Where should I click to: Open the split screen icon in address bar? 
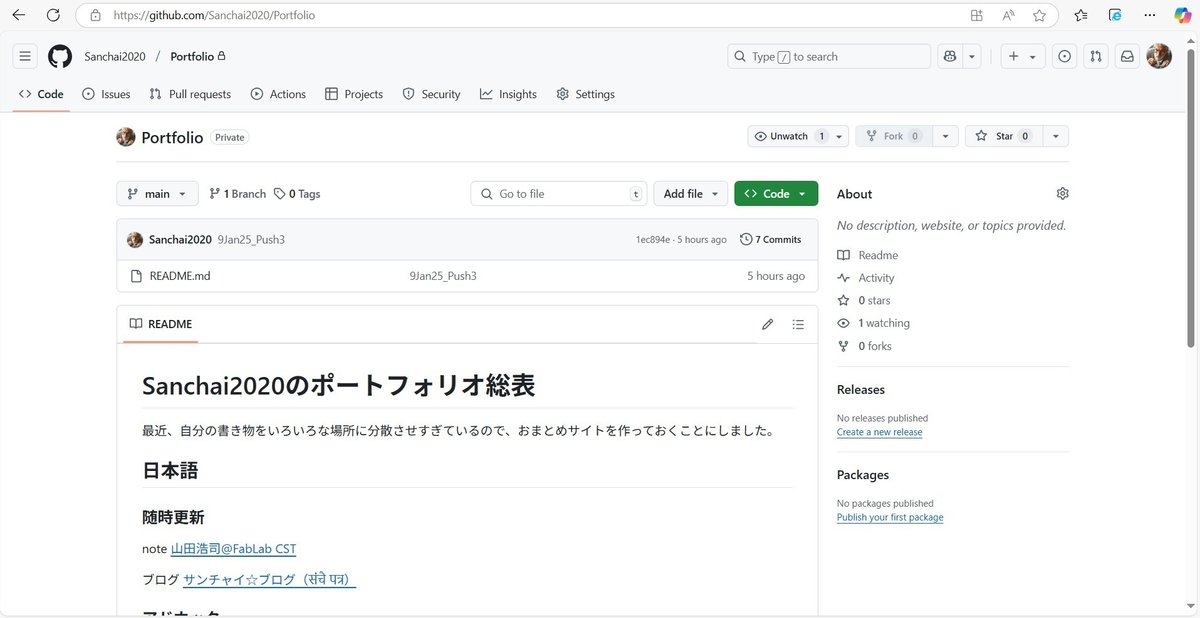click(x=976, y=15)
